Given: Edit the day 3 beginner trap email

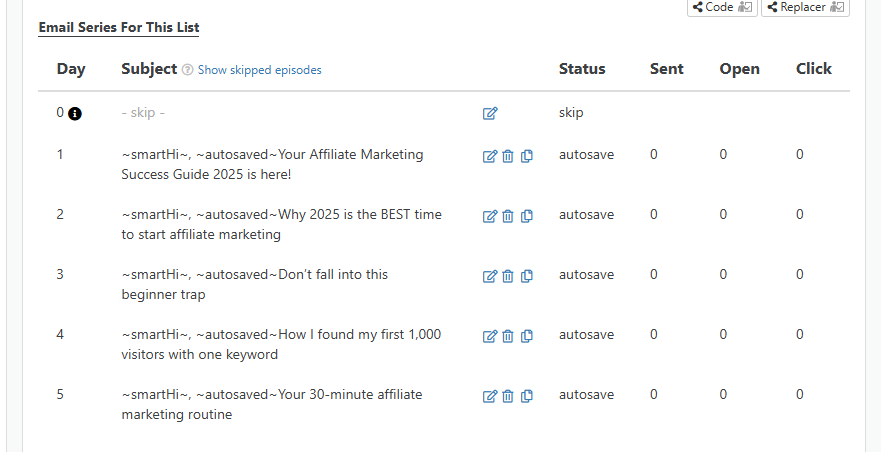Looking at the screenshot, I should pos(490,276).
